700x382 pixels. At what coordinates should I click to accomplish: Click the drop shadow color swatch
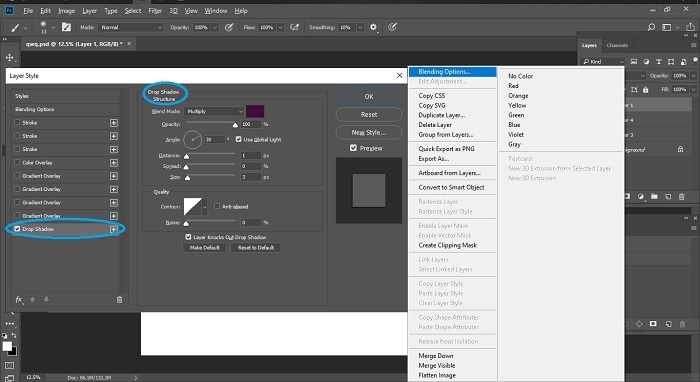click(255, 111)
